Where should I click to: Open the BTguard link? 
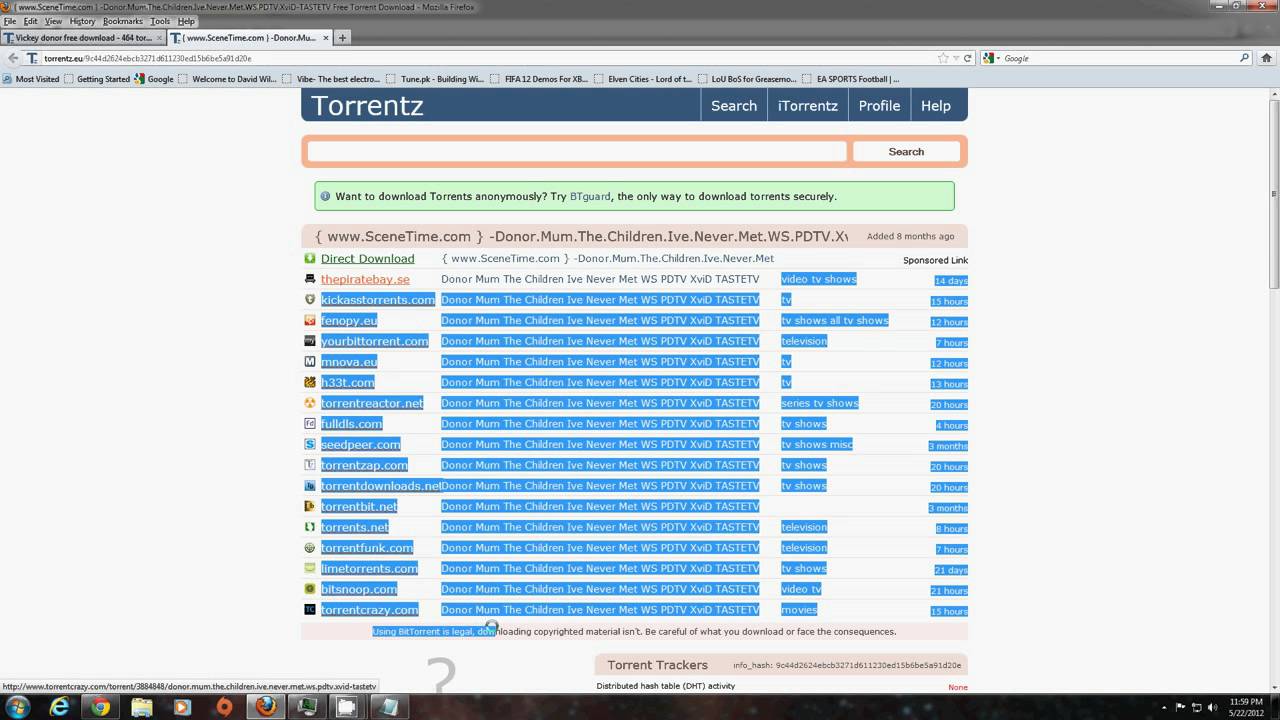pyautogui.click(x=590, y=196)
